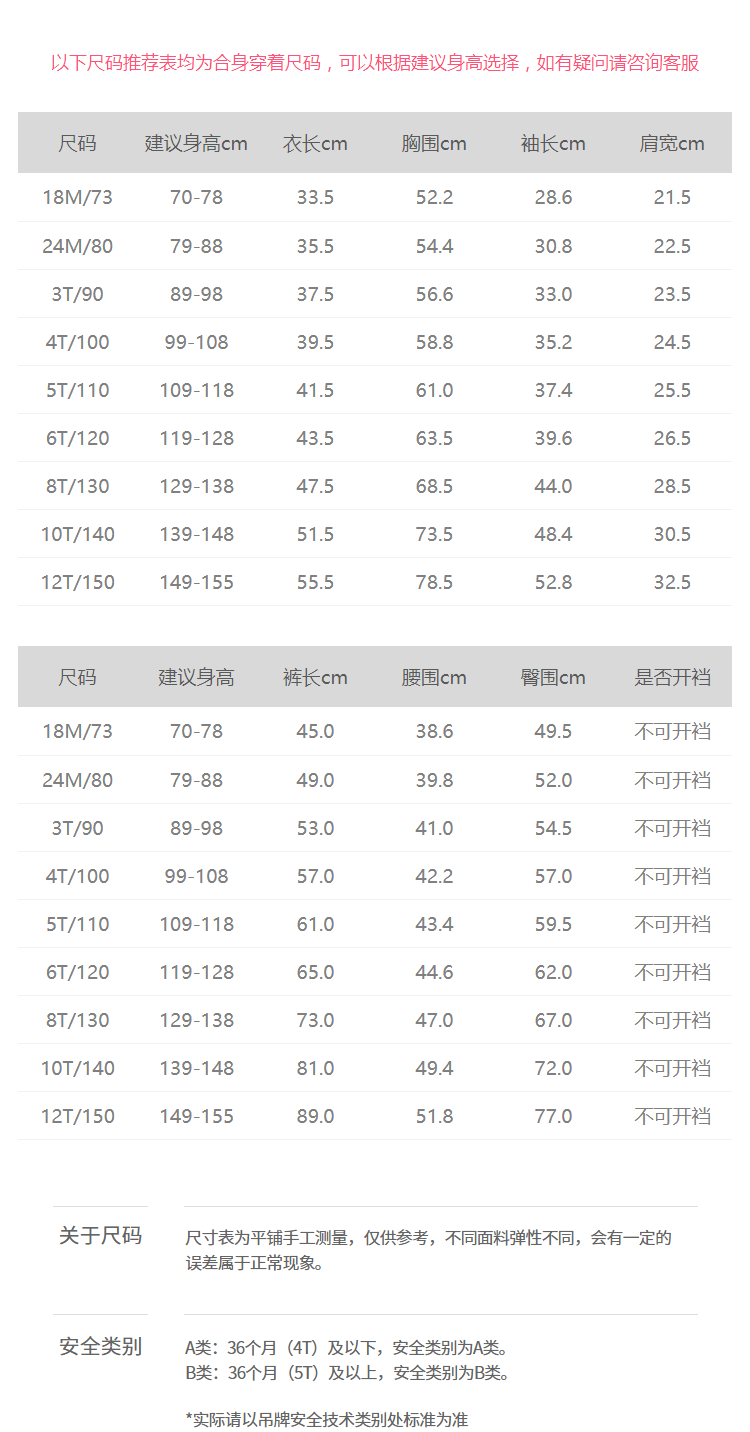Click the hang tag disclaimer footnote
Image resolution: width=750 pixels, height=1432 pixels.
point(326,1419)
